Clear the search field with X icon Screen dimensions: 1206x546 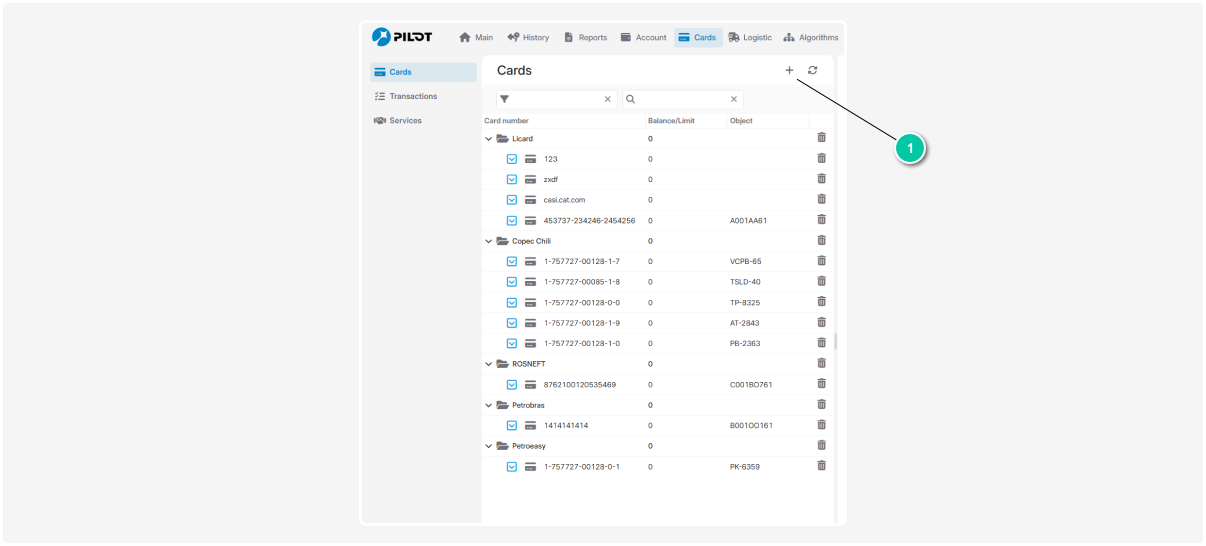coord(733,99)
